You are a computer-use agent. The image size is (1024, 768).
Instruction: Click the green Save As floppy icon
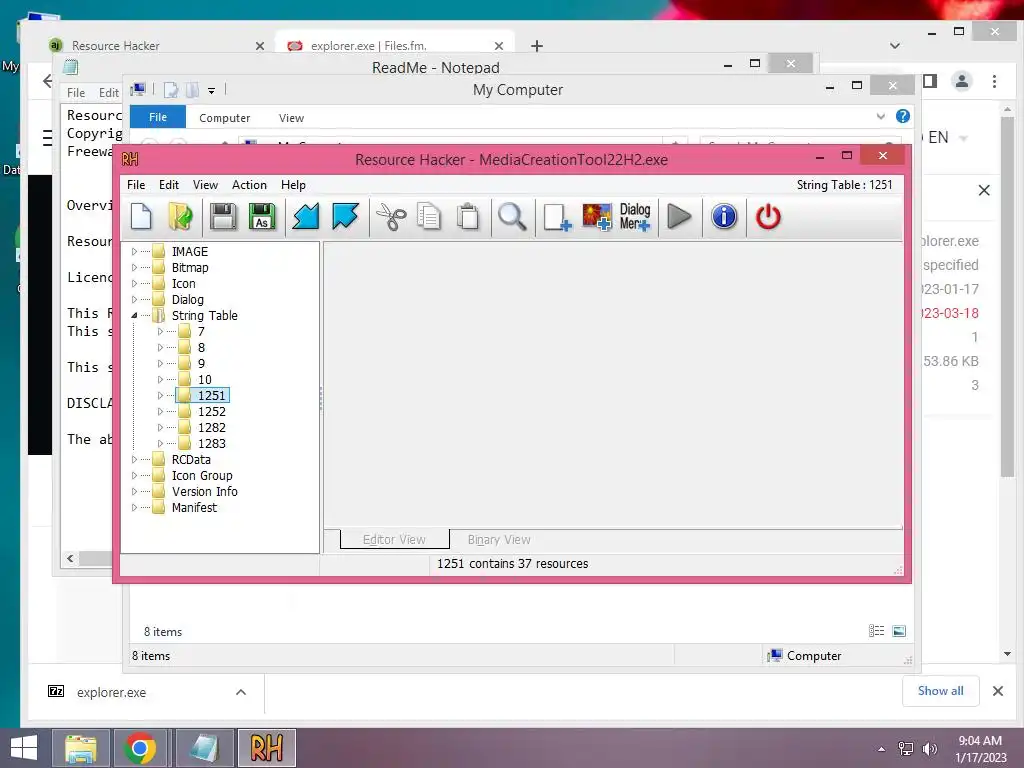263,217
